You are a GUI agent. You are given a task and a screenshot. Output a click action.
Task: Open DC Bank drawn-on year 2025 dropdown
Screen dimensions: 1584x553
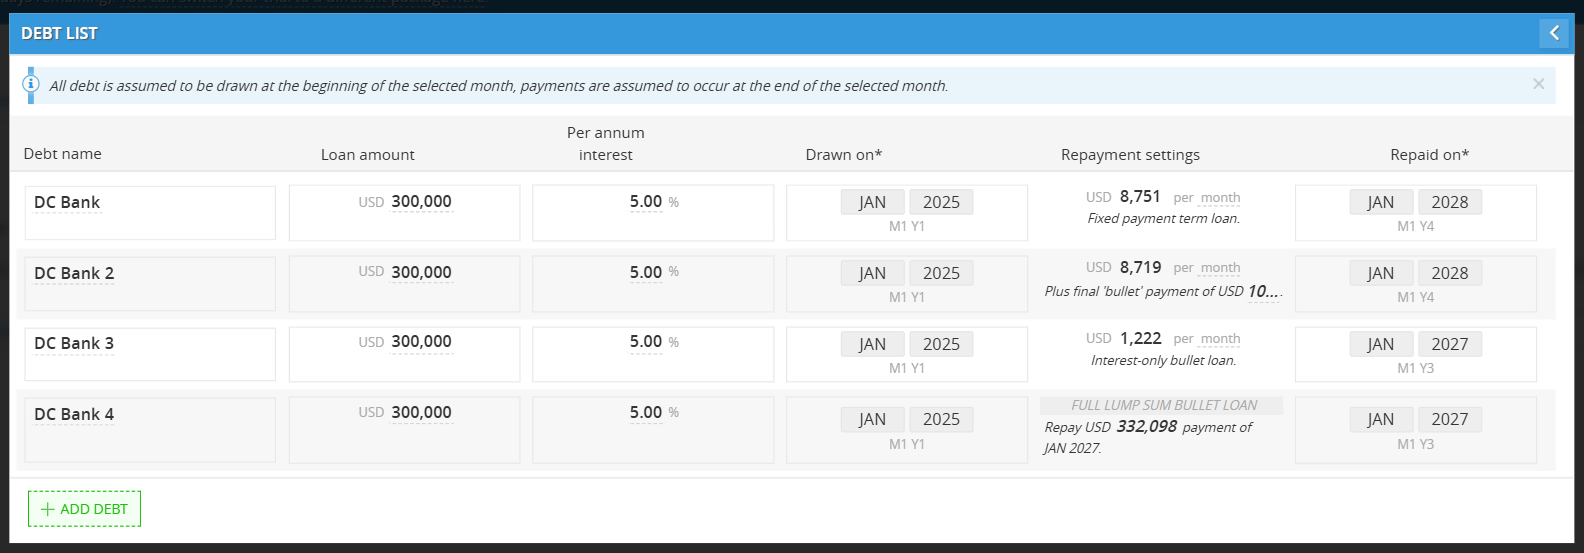tap(941, 202)
